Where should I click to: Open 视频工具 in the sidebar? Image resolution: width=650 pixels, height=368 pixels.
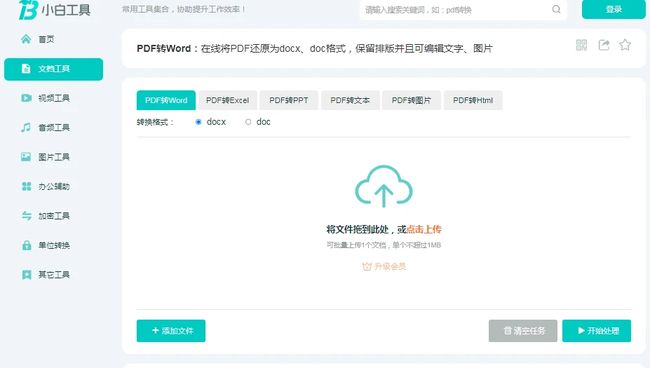[x=53, y=98]
